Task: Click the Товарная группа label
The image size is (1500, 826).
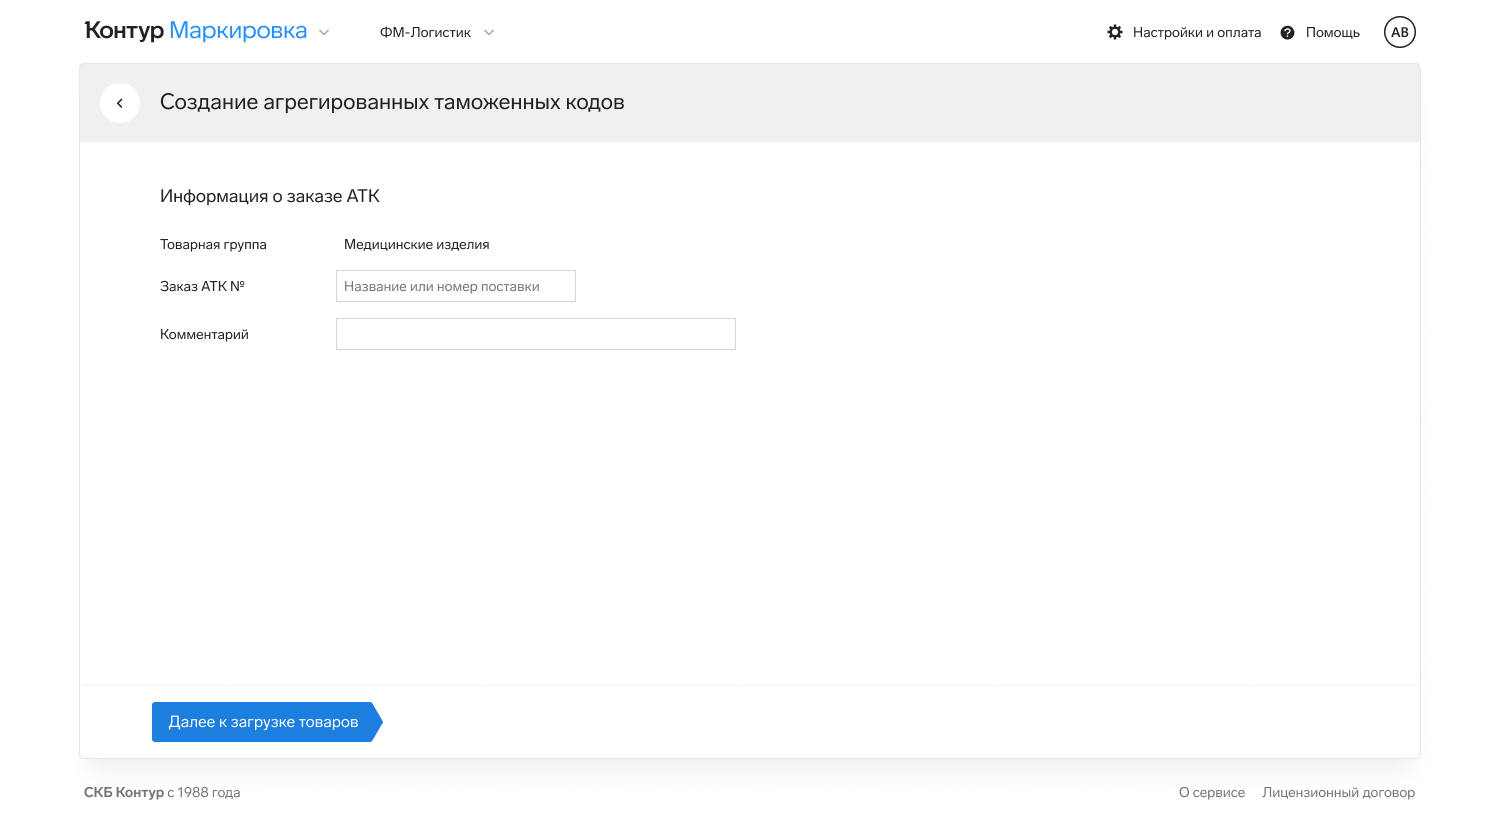Action: click(x=213, y=244)
